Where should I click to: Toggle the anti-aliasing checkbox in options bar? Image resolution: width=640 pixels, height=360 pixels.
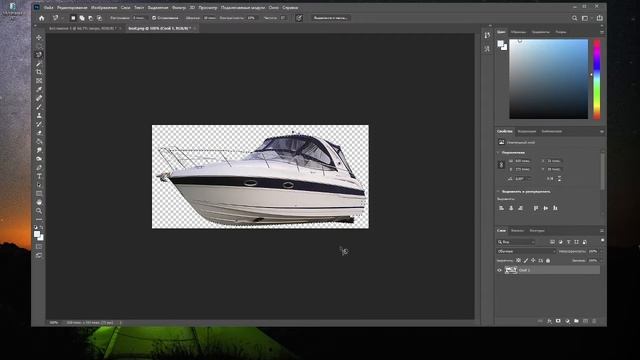click(154, 18)
